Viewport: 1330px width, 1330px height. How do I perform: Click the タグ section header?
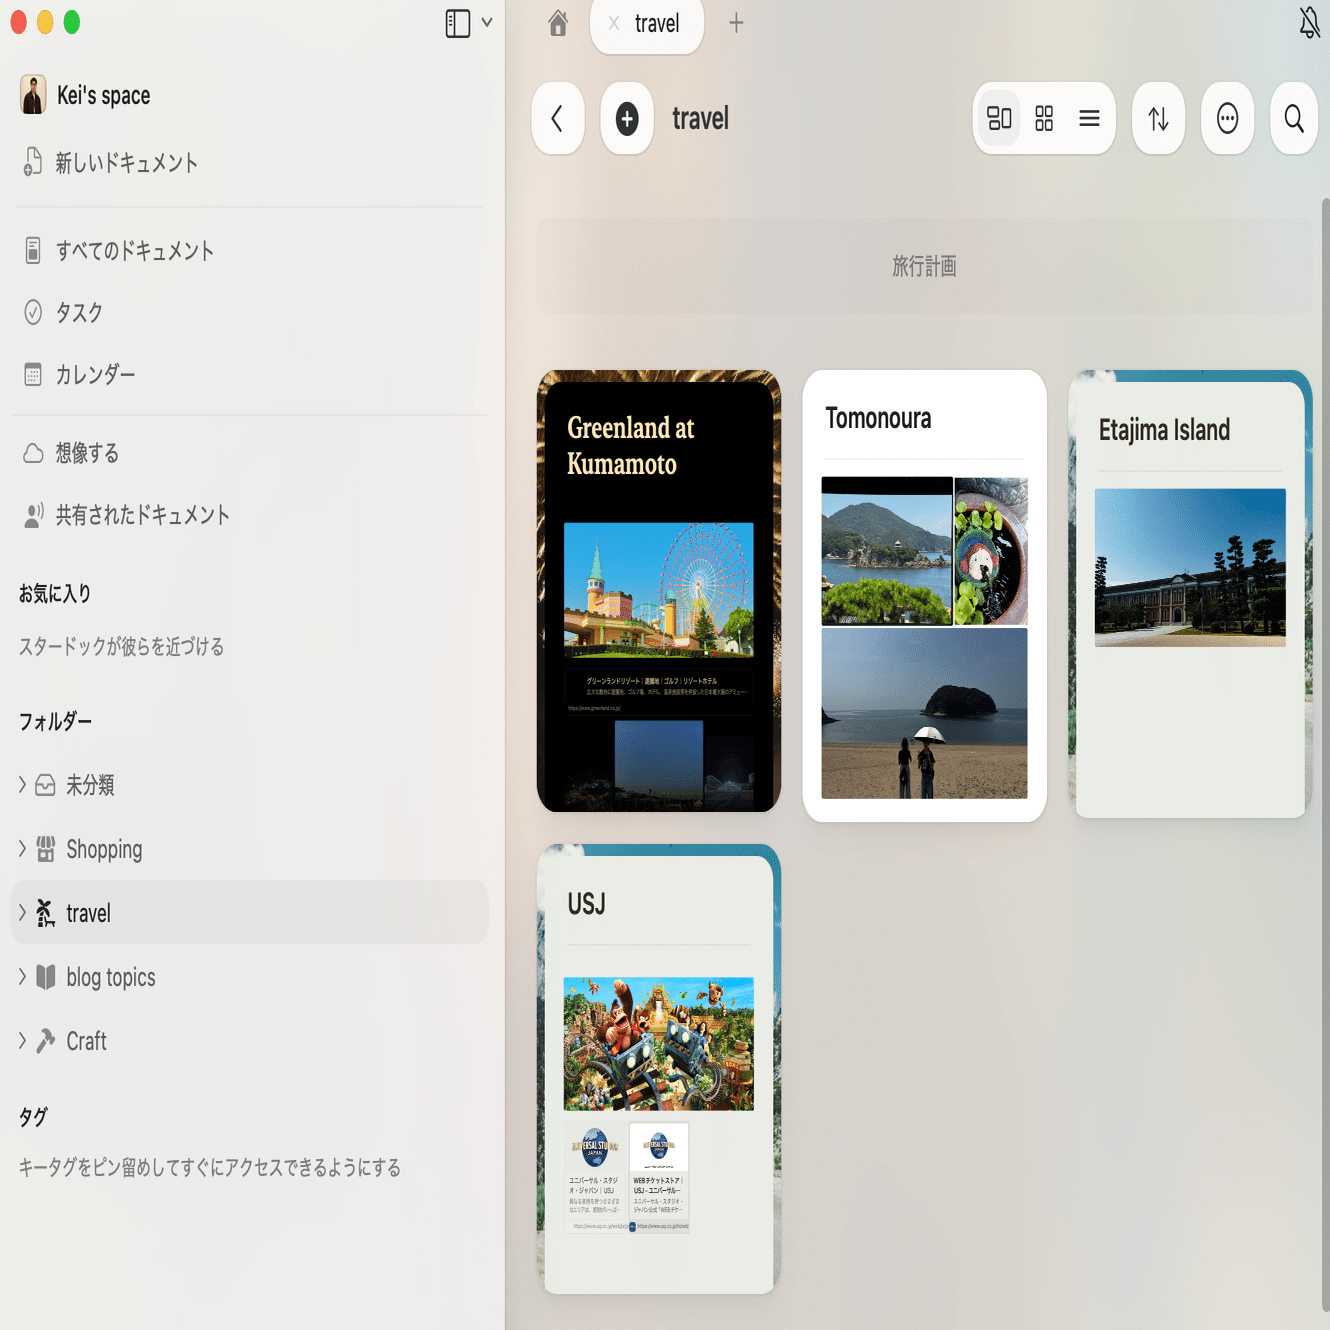coord(33,1117)
